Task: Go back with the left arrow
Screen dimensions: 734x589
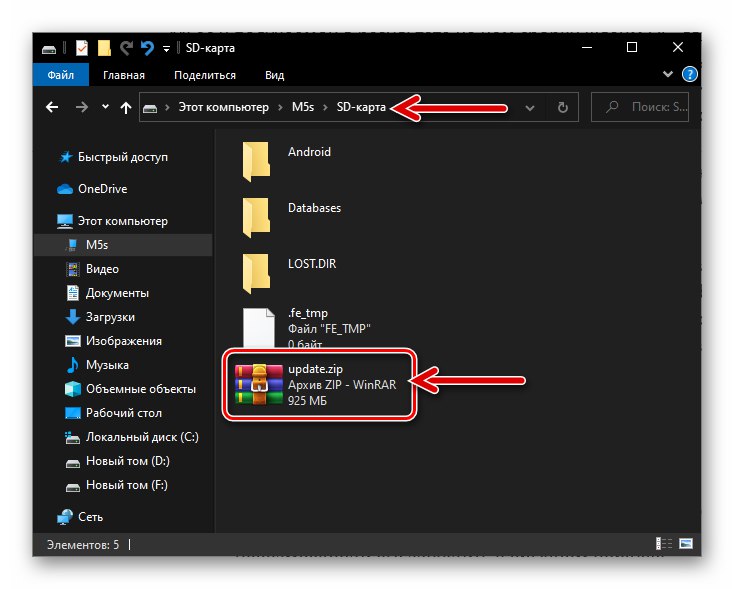Action: coord(52,107)
